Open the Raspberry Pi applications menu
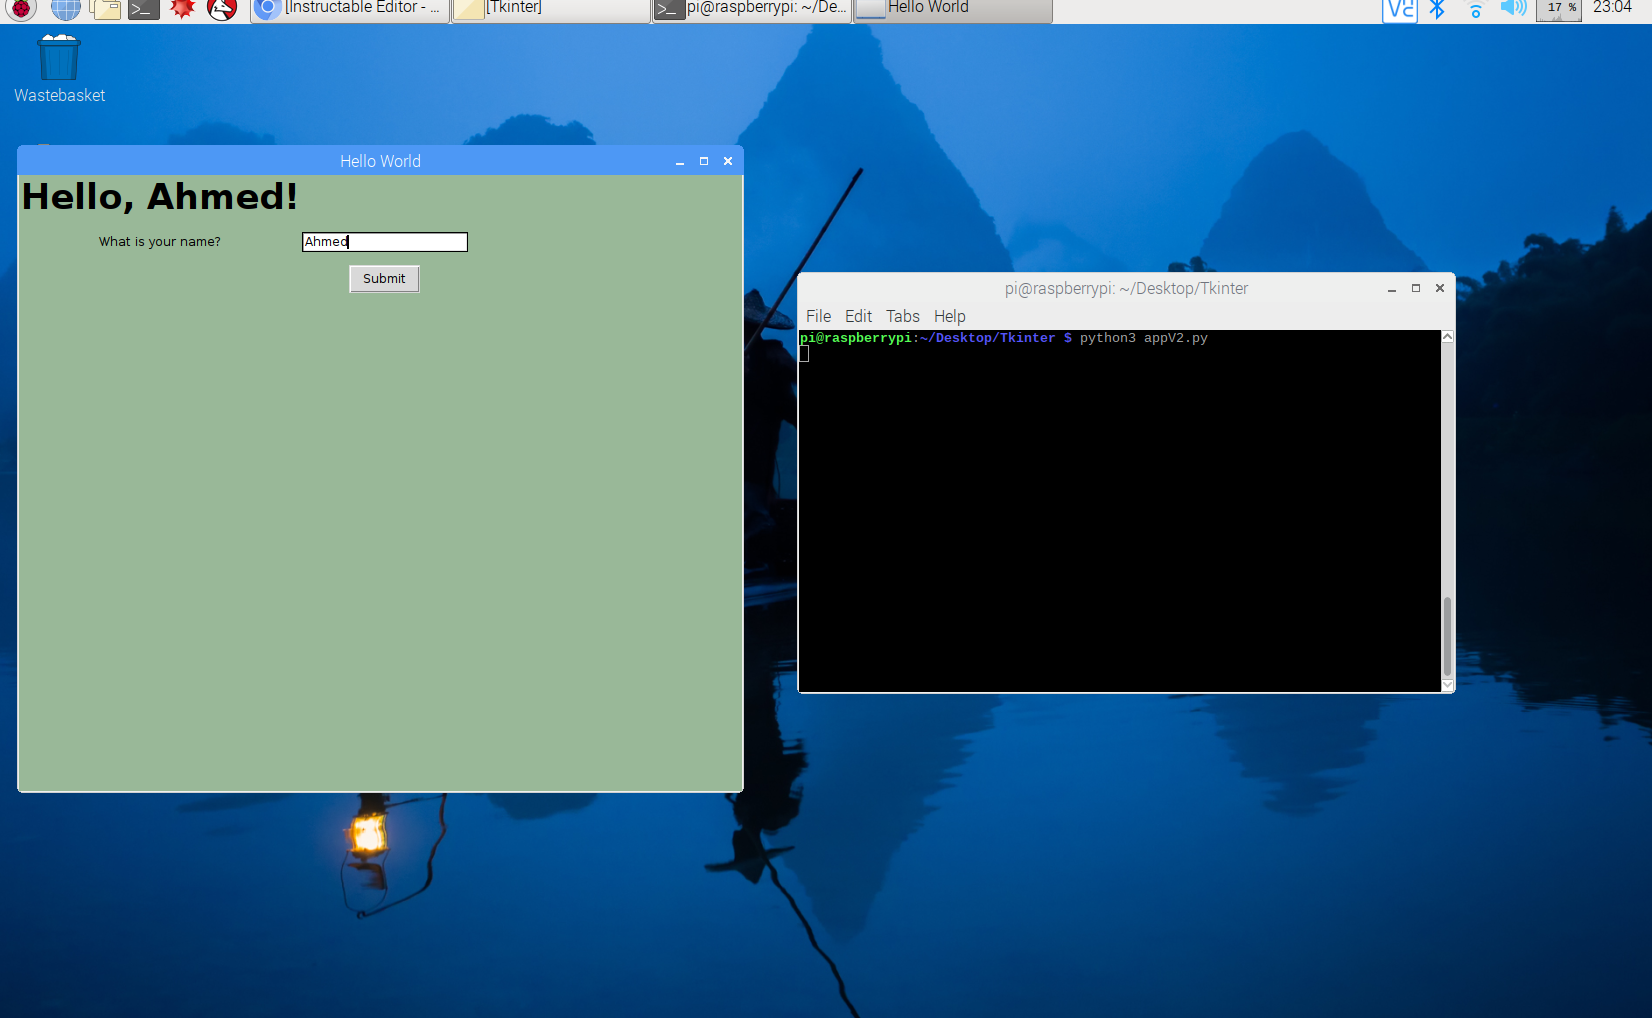Screen dimensions: 1652x1018 pos(20,10)
